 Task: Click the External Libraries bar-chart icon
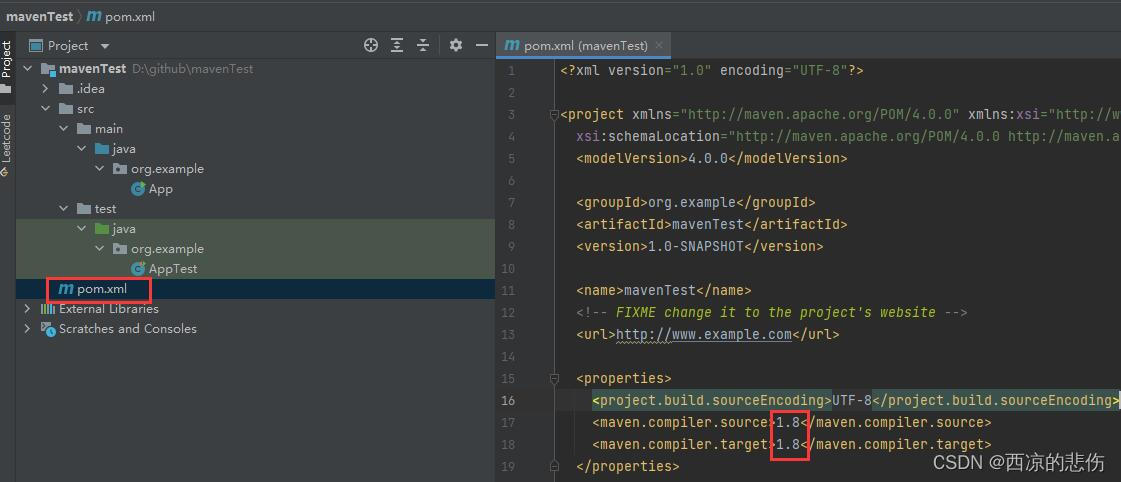click(48, 309)
